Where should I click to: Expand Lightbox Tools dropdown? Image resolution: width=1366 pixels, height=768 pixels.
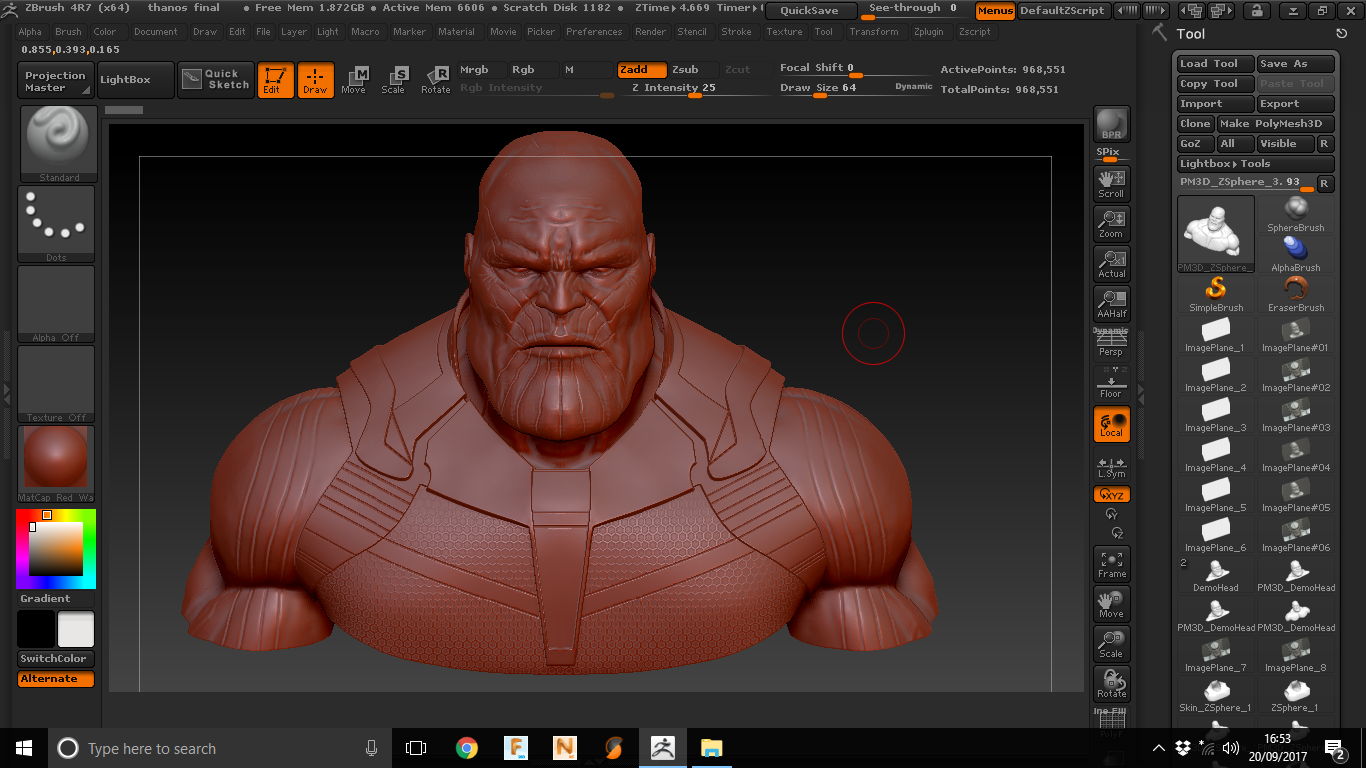pos(1255,164)
